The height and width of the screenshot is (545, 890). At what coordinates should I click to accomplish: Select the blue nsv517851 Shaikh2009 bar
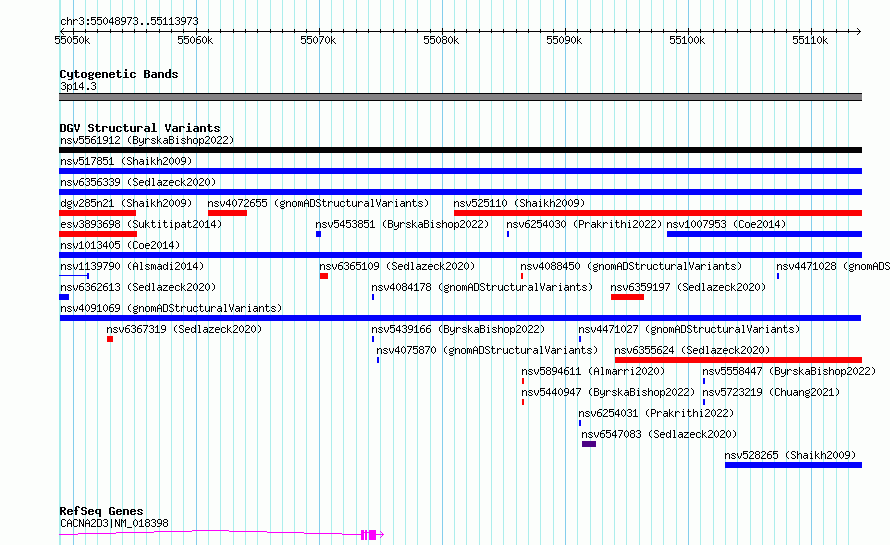click(x=460, y=171)
